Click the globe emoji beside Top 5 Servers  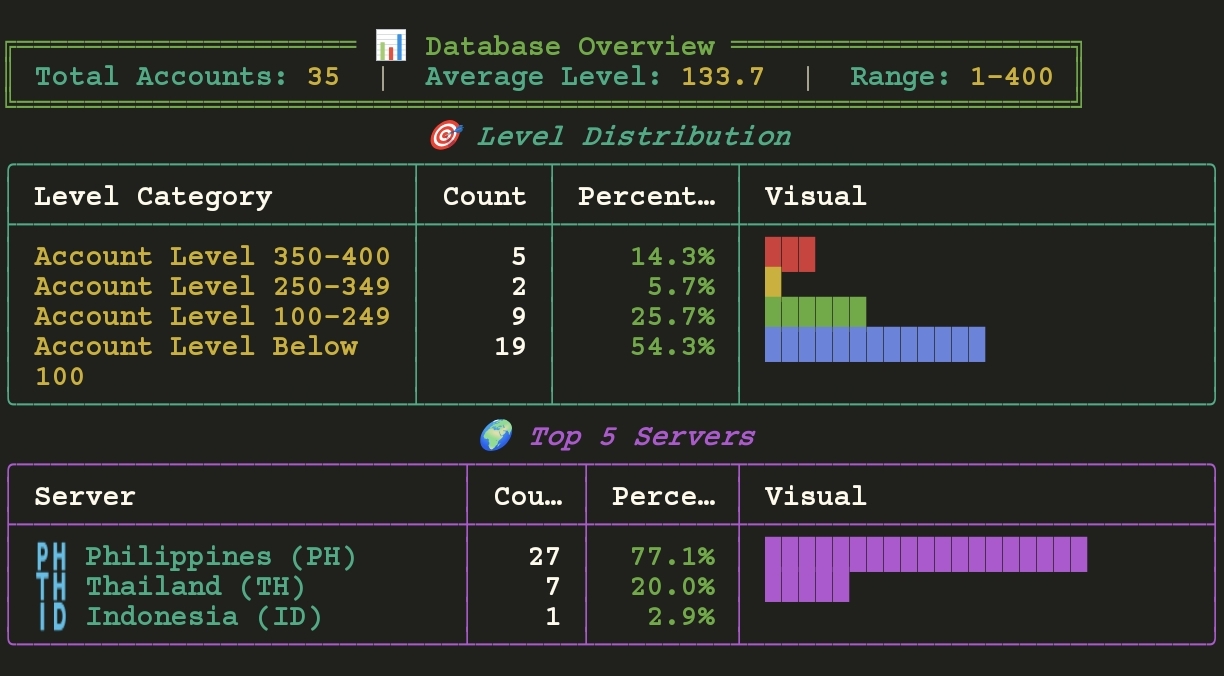[x=496, y=436]
